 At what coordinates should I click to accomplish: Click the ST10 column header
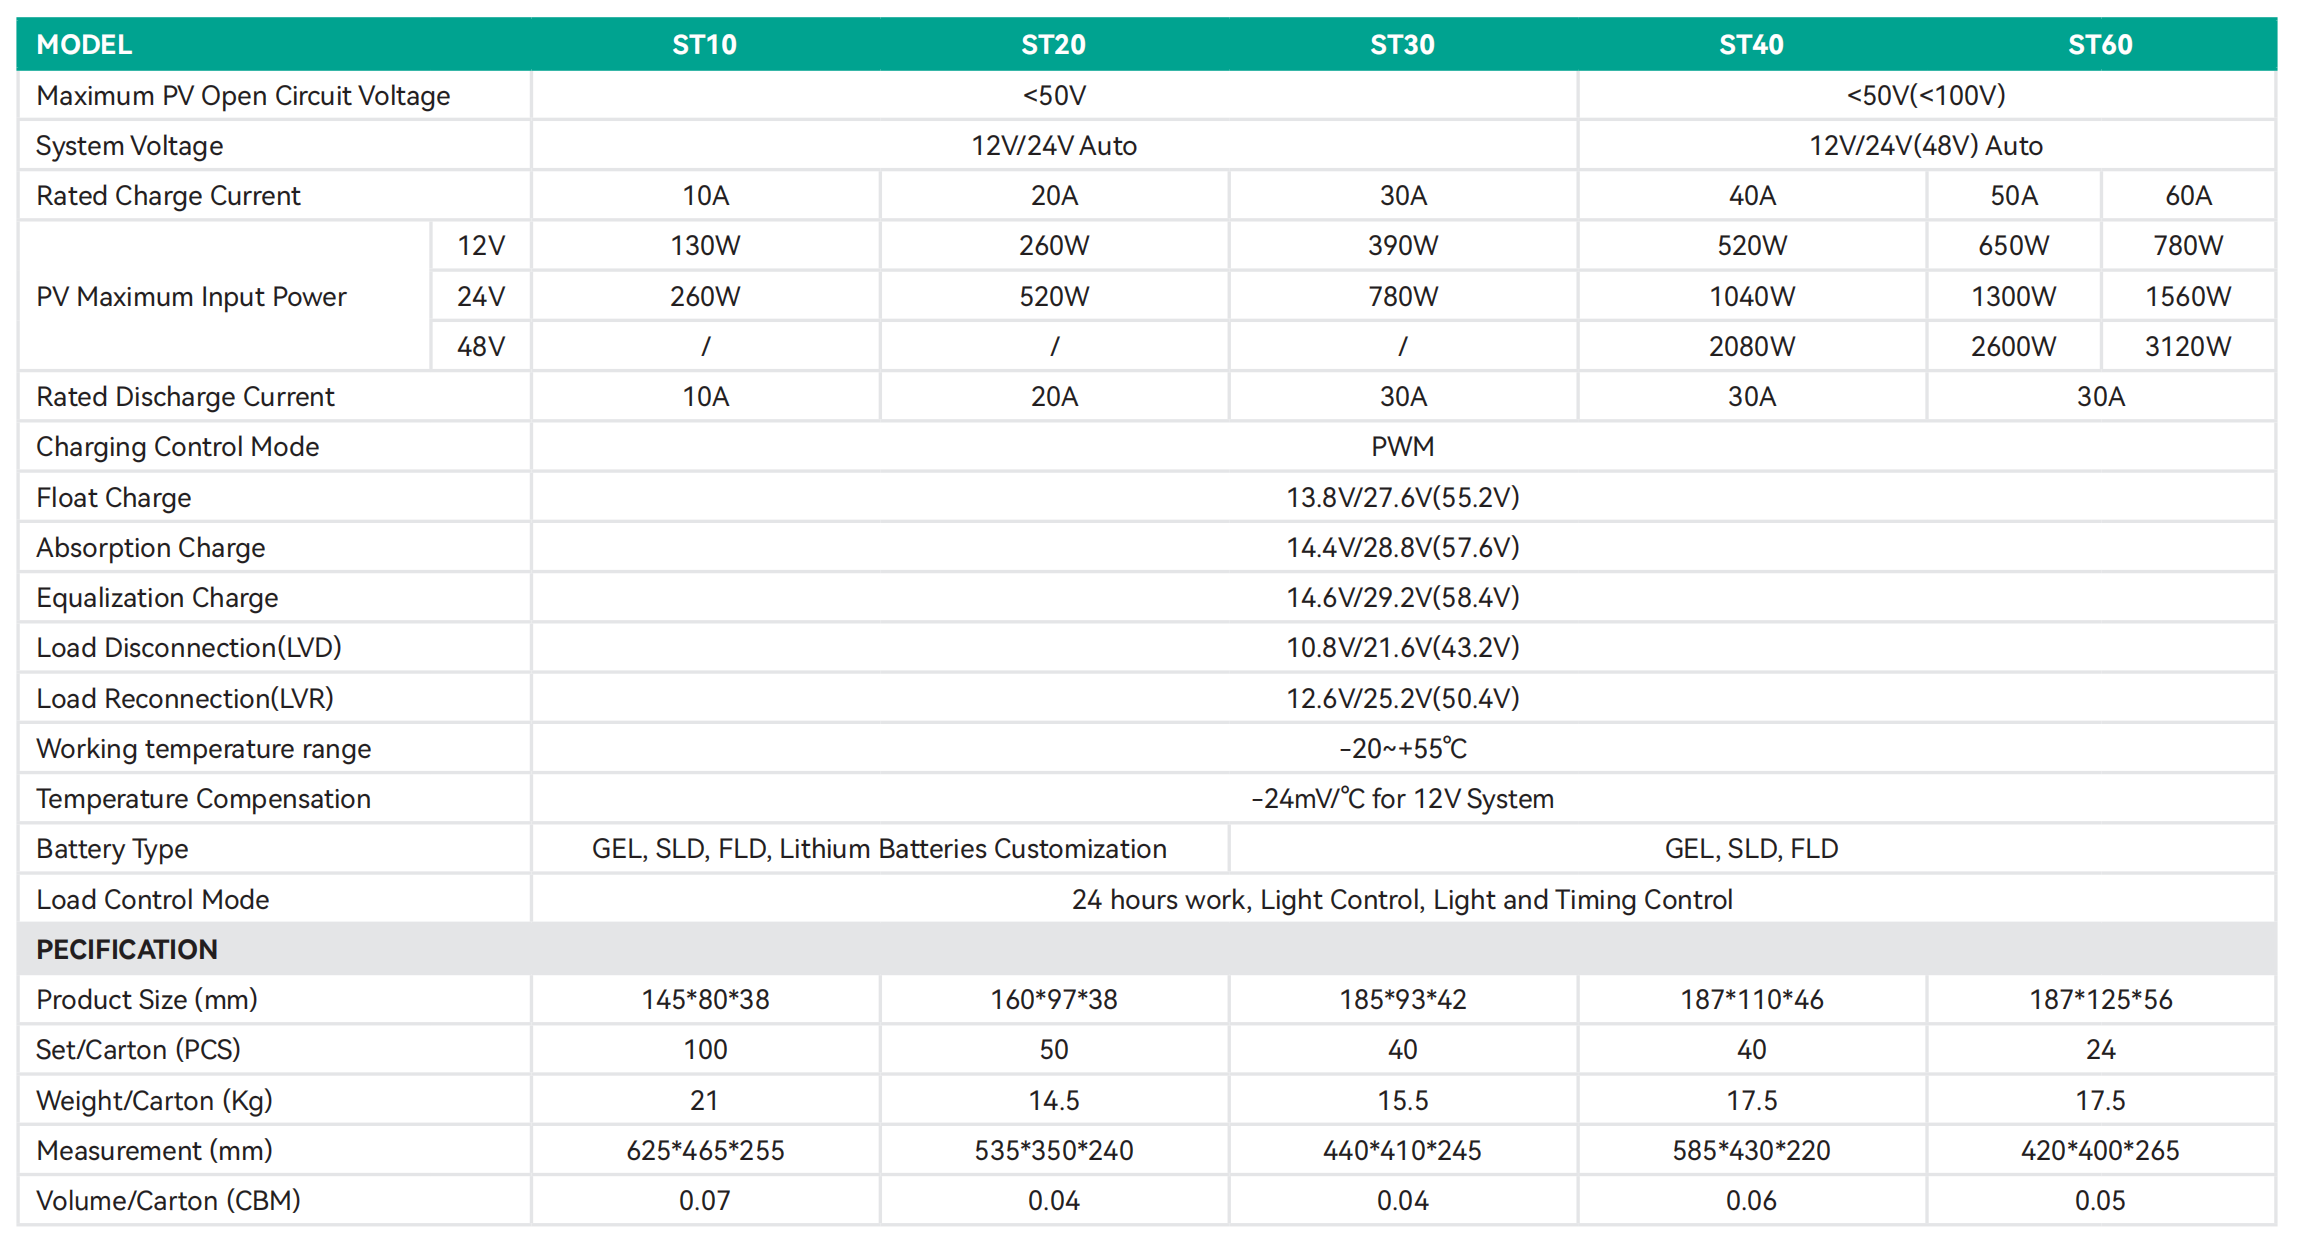click(x=704, y=45)
